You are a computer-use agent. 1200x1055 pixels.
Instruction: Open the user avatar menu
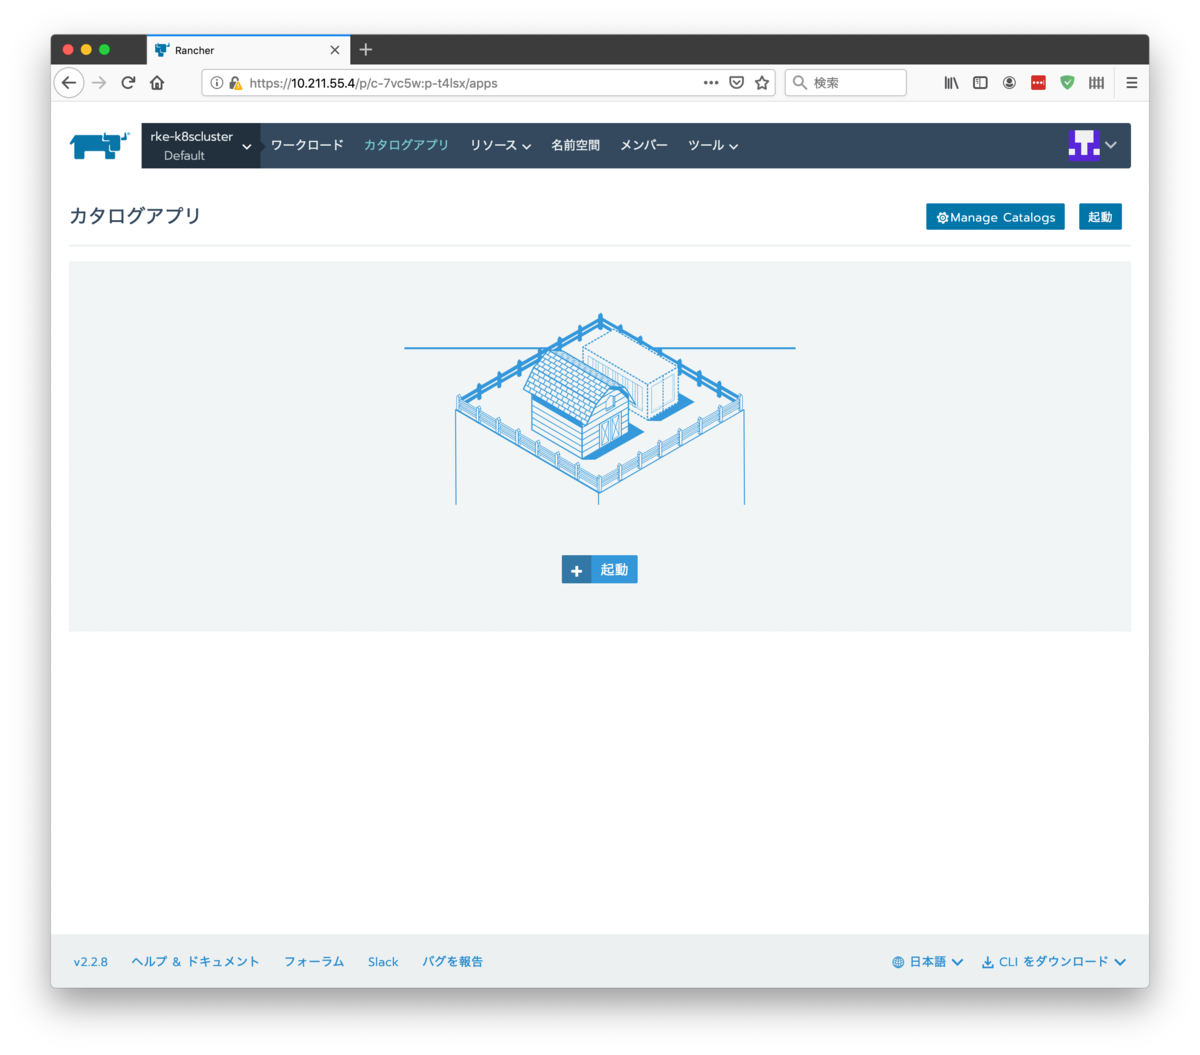1085,145
